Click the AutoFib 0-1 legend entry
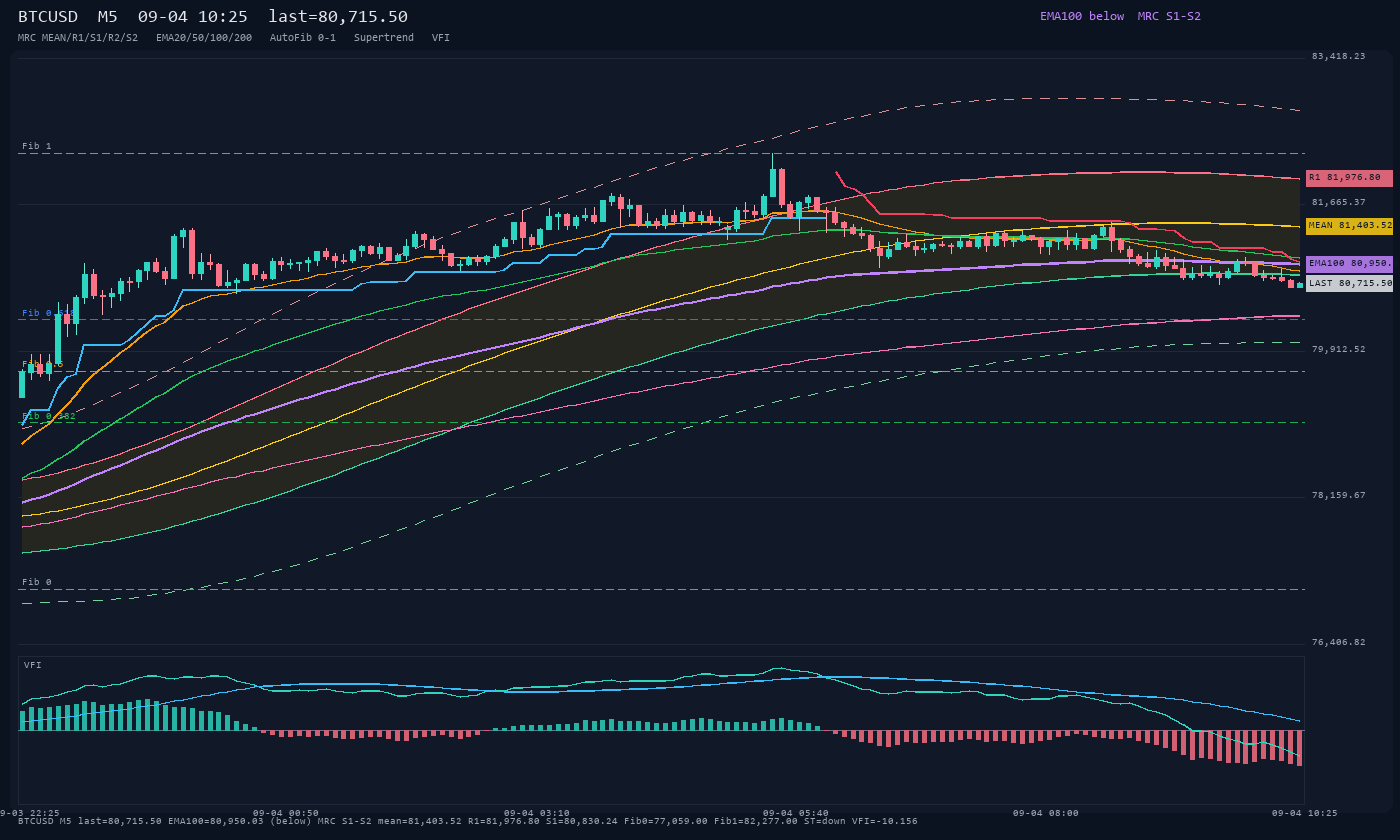The width and height of the screenshot is (1400, 840). pos(303,38)
